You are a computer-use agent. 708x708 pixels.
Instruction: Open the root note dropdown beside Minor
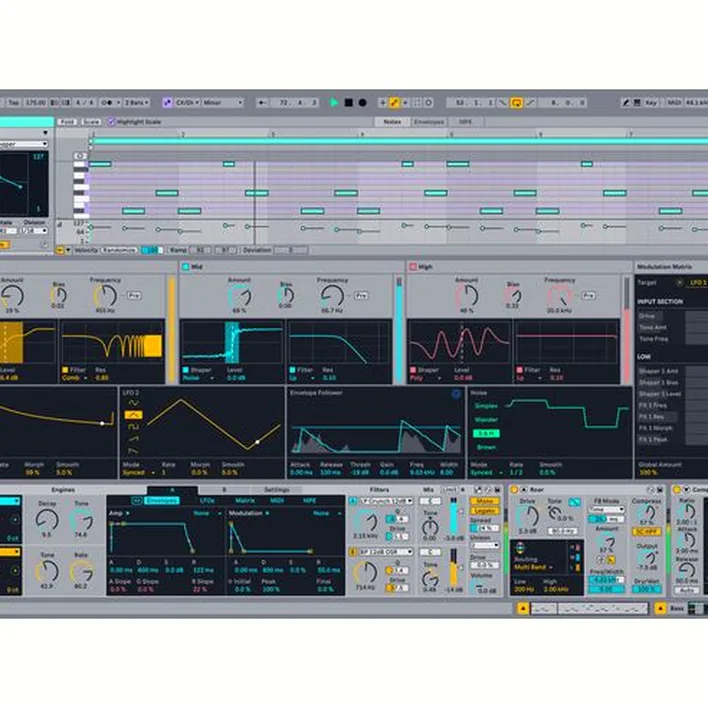[x=187, y=103]
